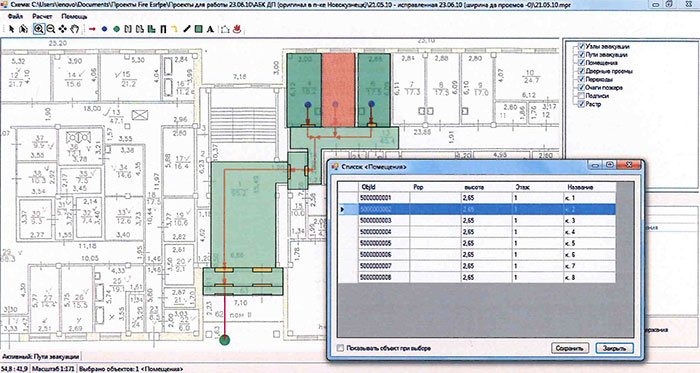The image size is (700, 373).
Task: Pick the hand pan tool
Action: click(75, 29)
